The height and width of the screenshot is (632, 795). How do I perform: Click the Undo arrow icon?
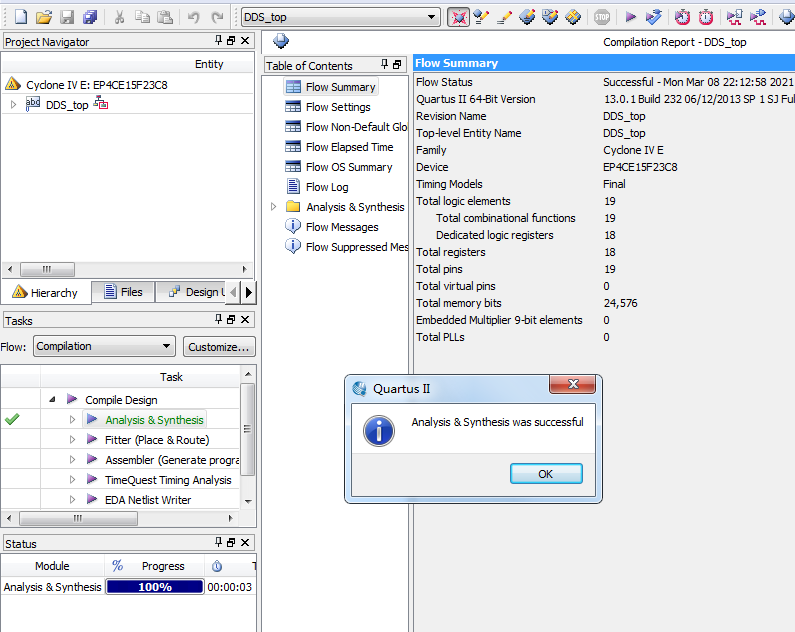coord(194,17)
